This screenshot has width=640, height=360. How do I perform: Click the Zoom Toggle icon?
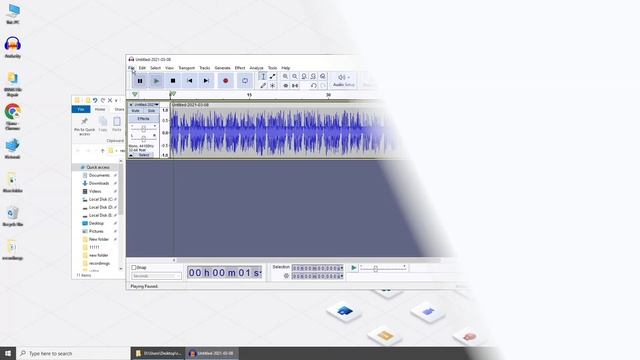pyautogui.click(x=323, y=76)
